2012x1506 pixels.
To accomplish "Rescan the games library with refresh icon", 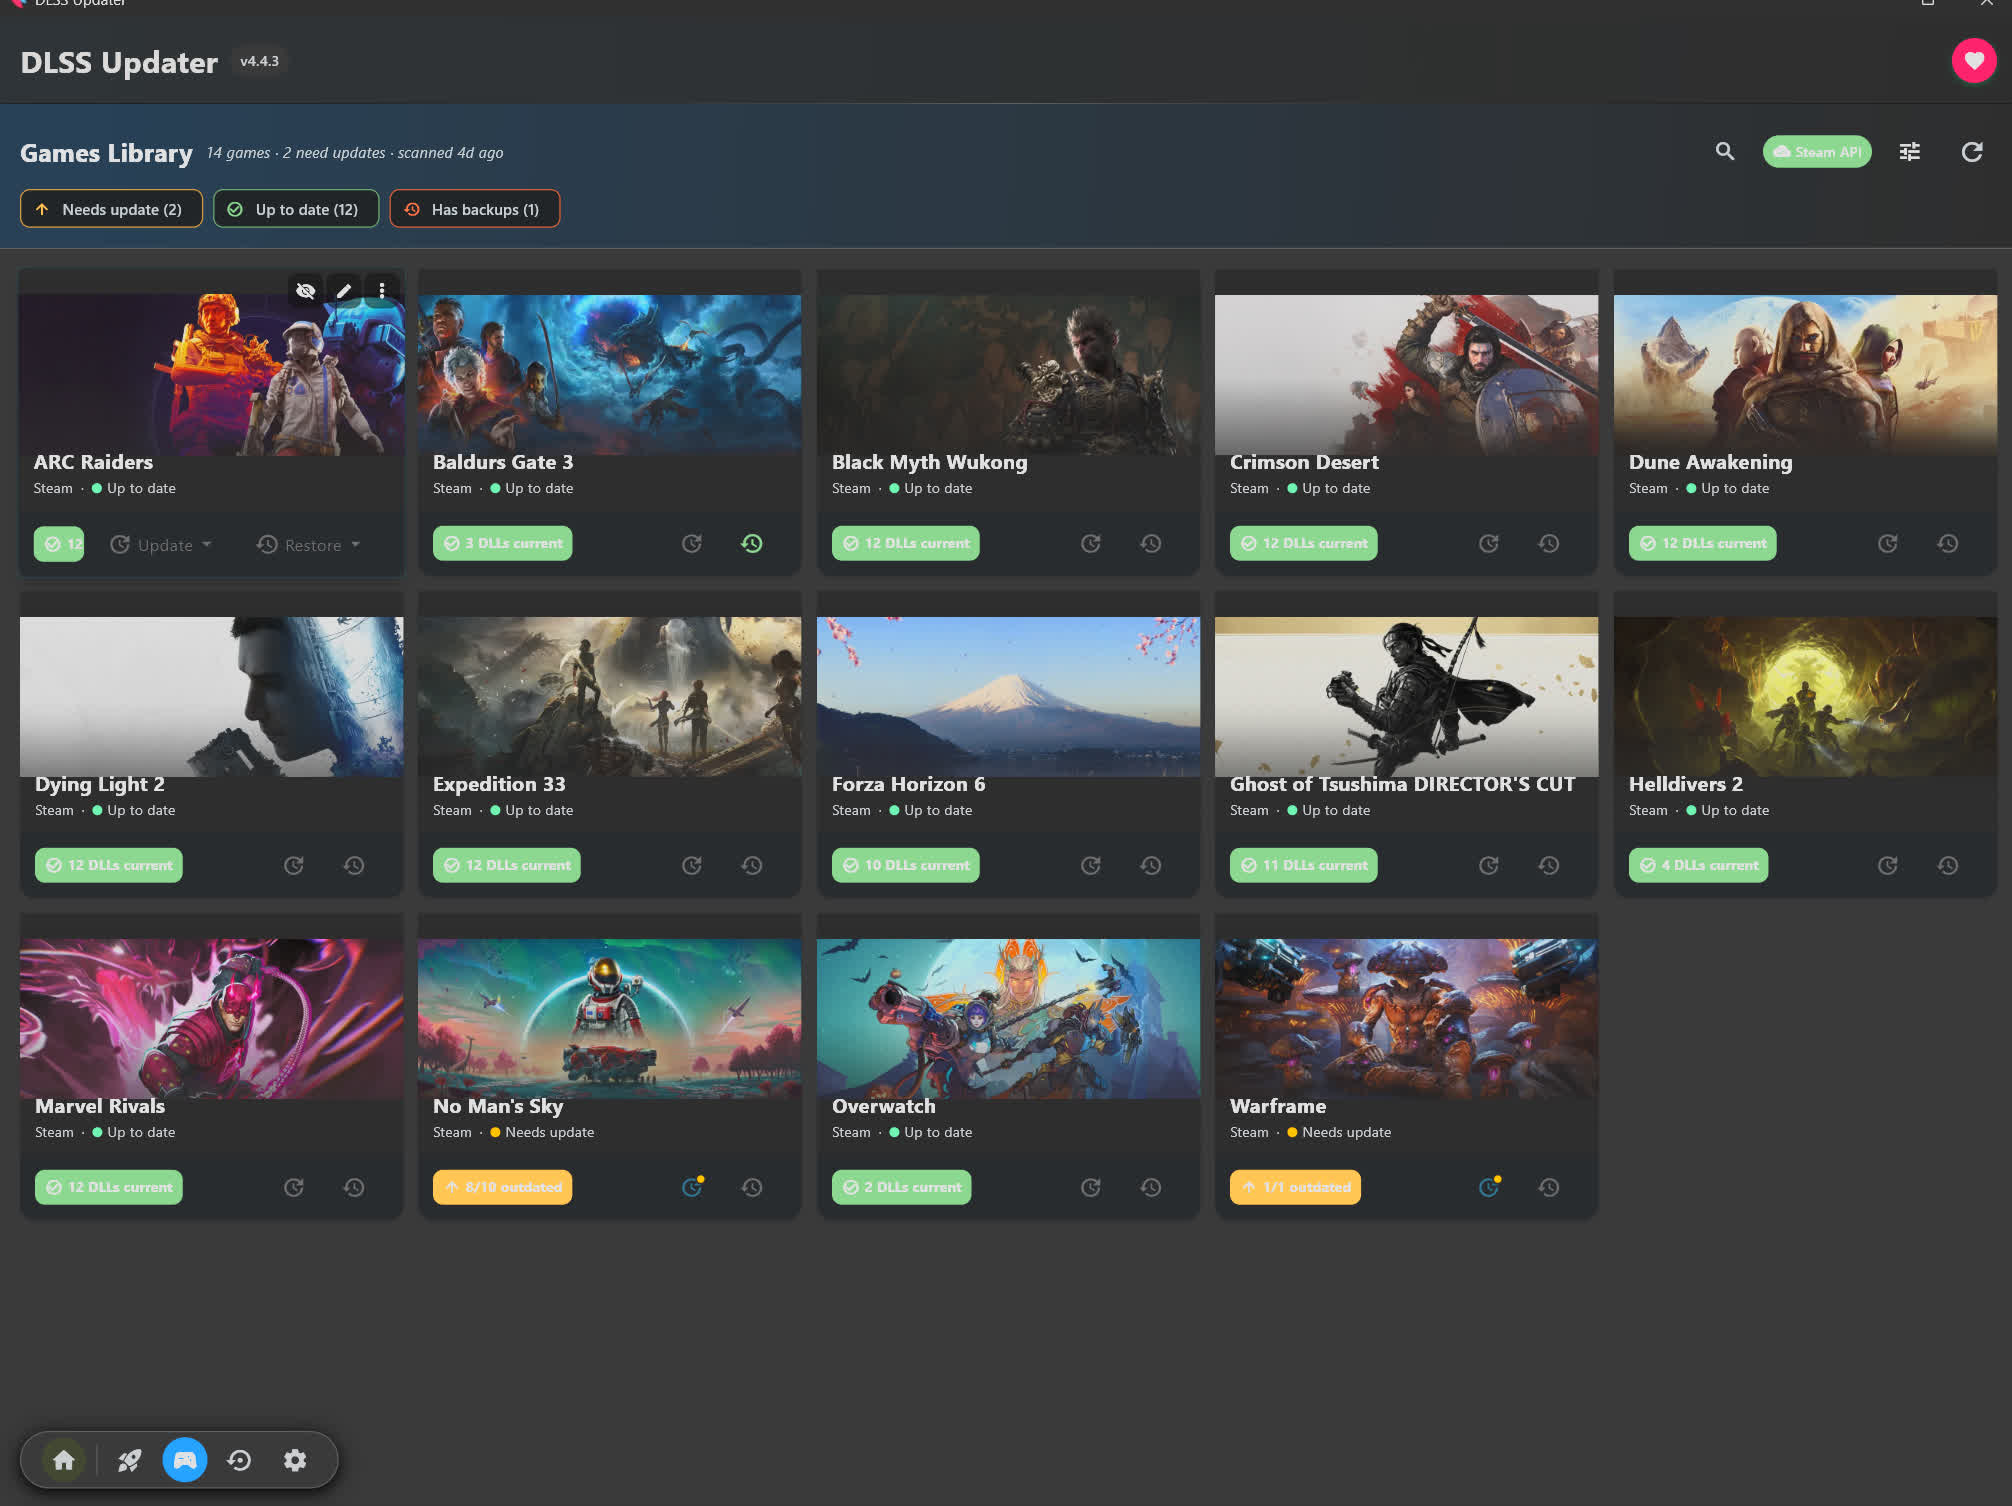I will pyautogui.click(x=1972, y=152).
